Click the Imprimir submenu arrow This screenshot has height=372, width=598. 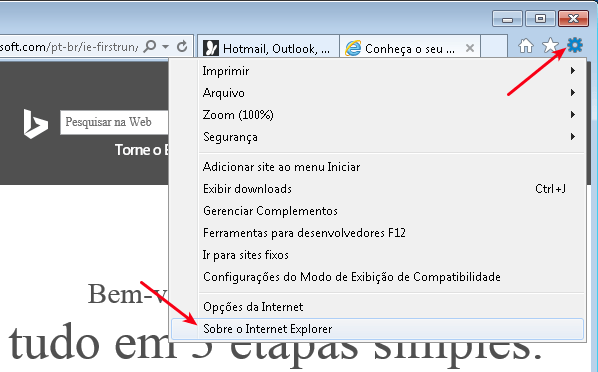tap(572, 71)
